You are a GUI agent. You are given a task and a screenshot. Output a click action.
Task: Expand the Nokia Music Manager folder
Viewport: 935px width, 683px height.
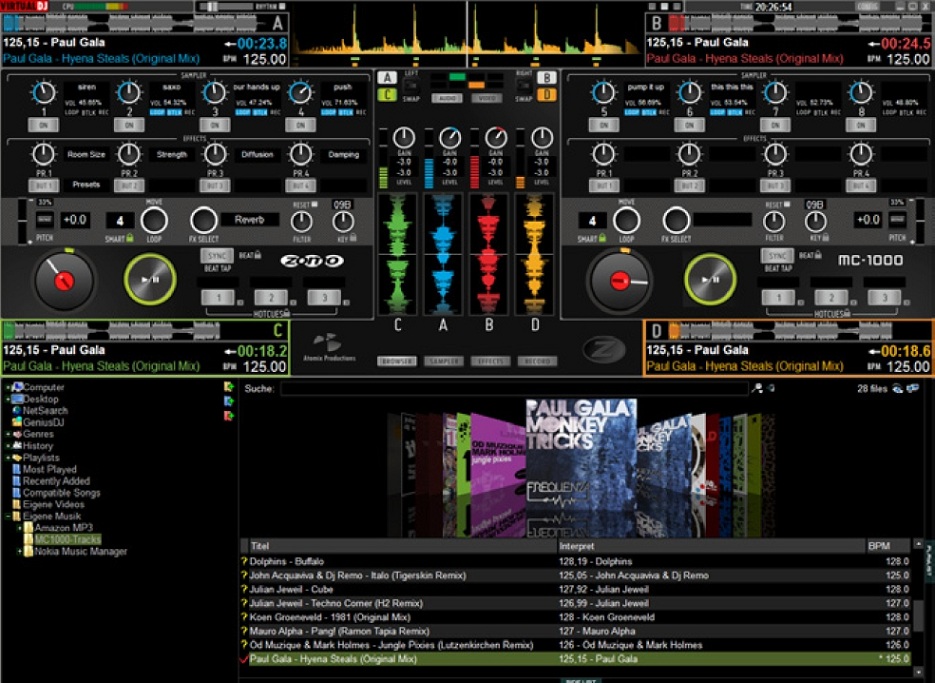click(x=20, y=552)
